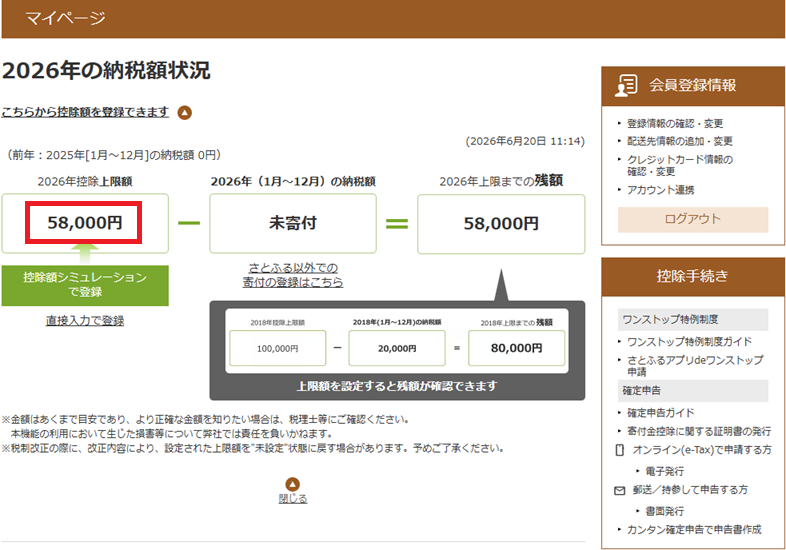Open ワンストップ特例制度ガイド link
The width and height of the screenshot is (786, 550).
pos(689,342)
